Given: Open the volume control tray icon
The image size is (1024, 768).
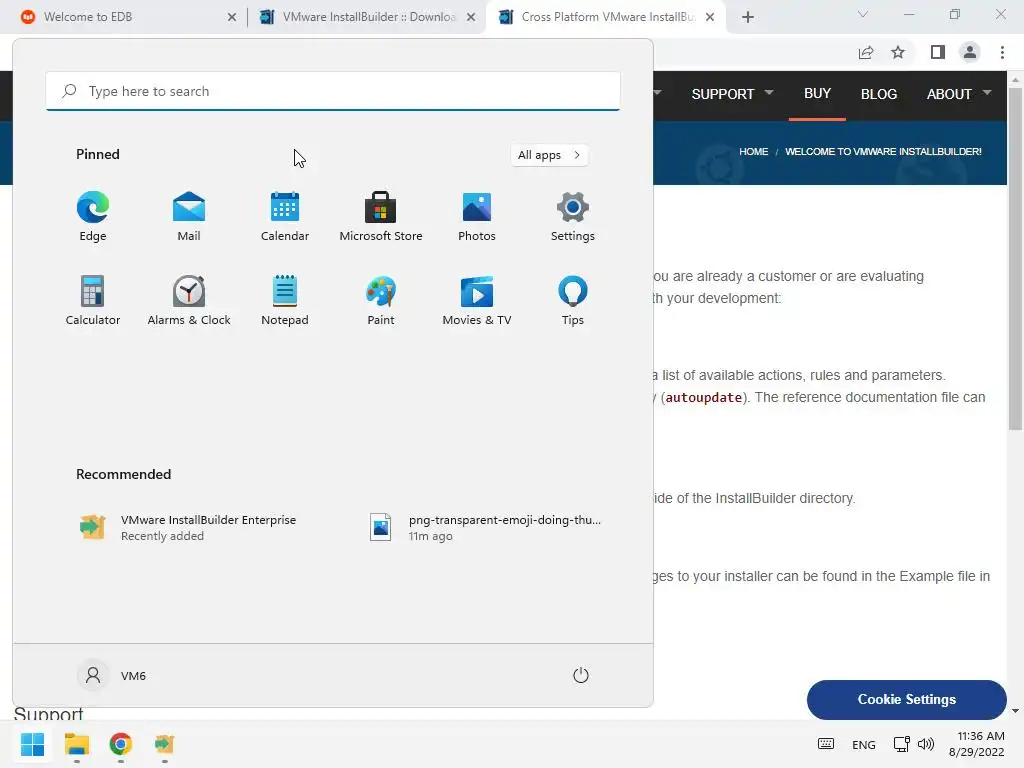Looking at the screenshot, I should pyautogui.click(x=926, y=744).
